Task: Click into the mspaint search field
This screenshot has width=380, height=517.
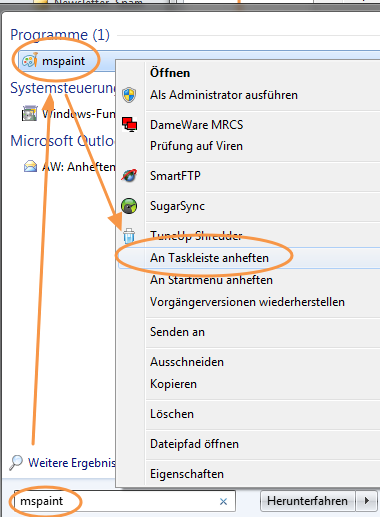Action: (117, 501)
